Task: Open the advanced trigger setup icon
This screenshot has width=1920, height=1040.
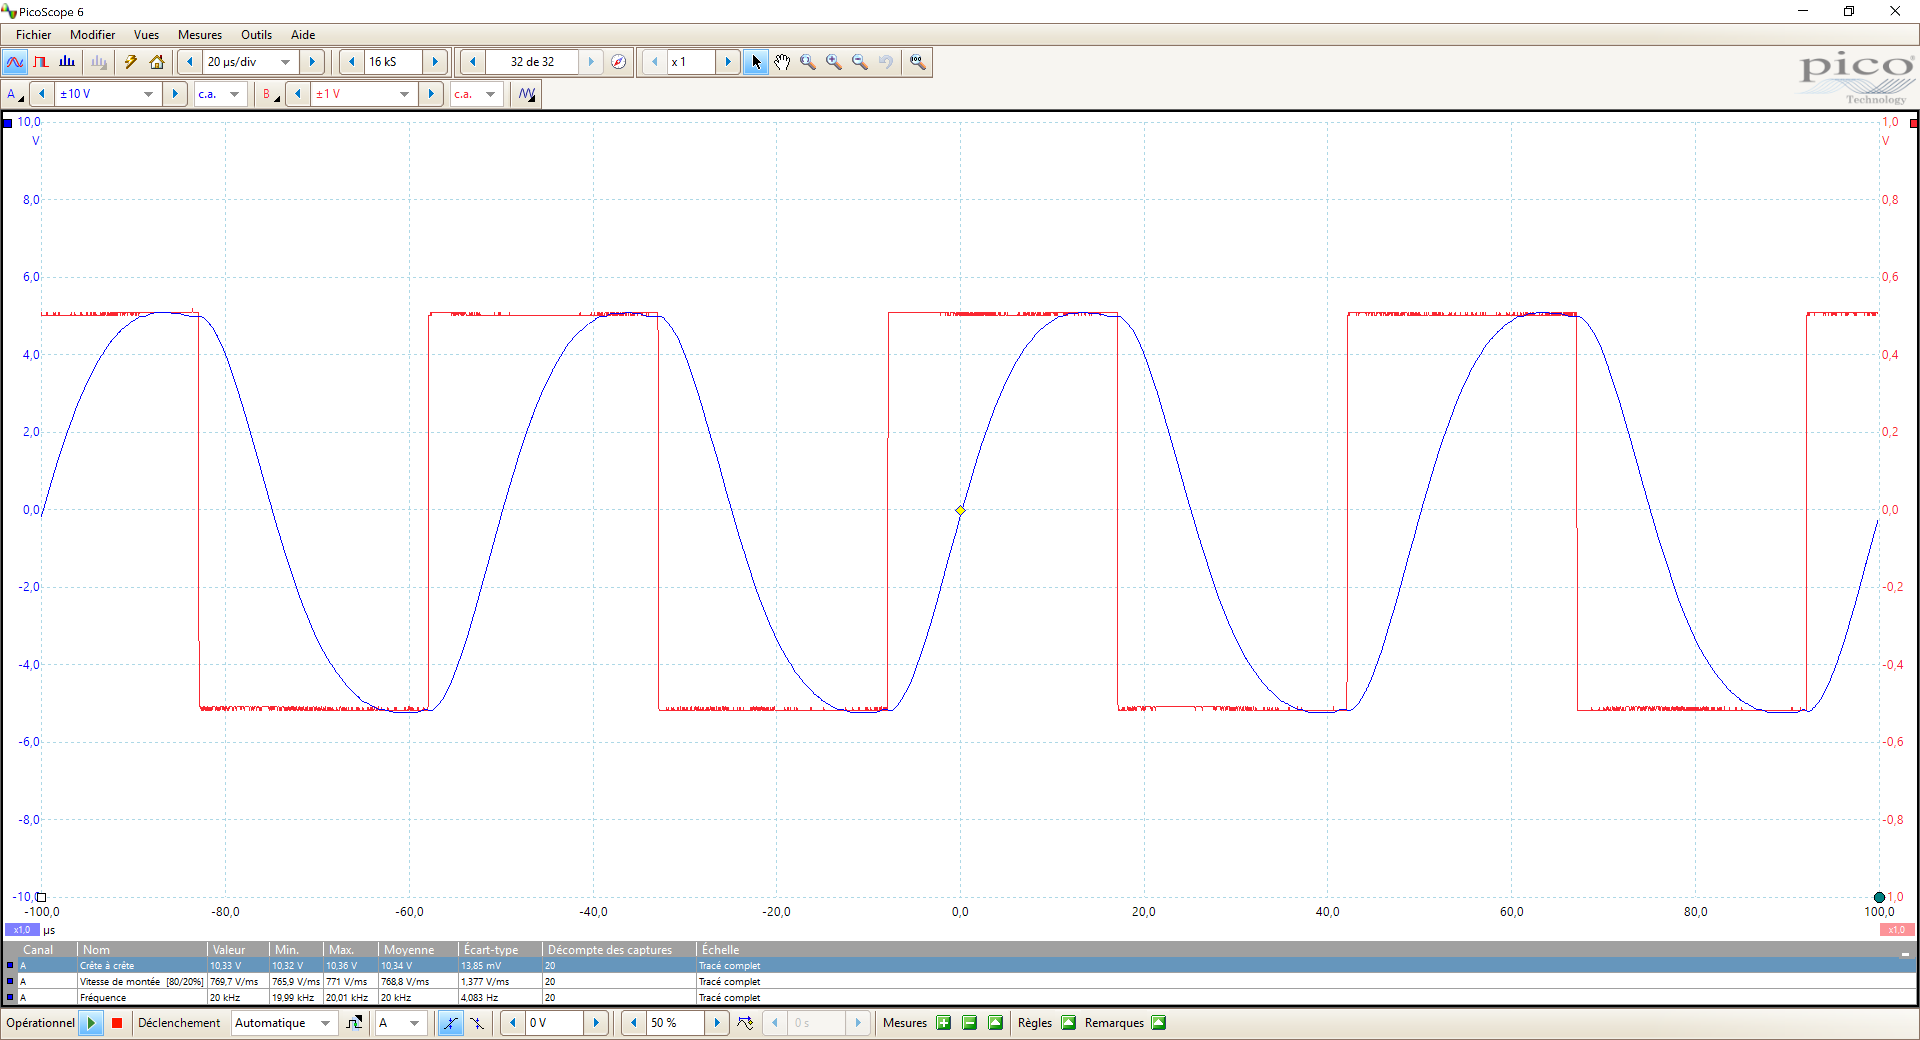Action: pos(354,1023)
